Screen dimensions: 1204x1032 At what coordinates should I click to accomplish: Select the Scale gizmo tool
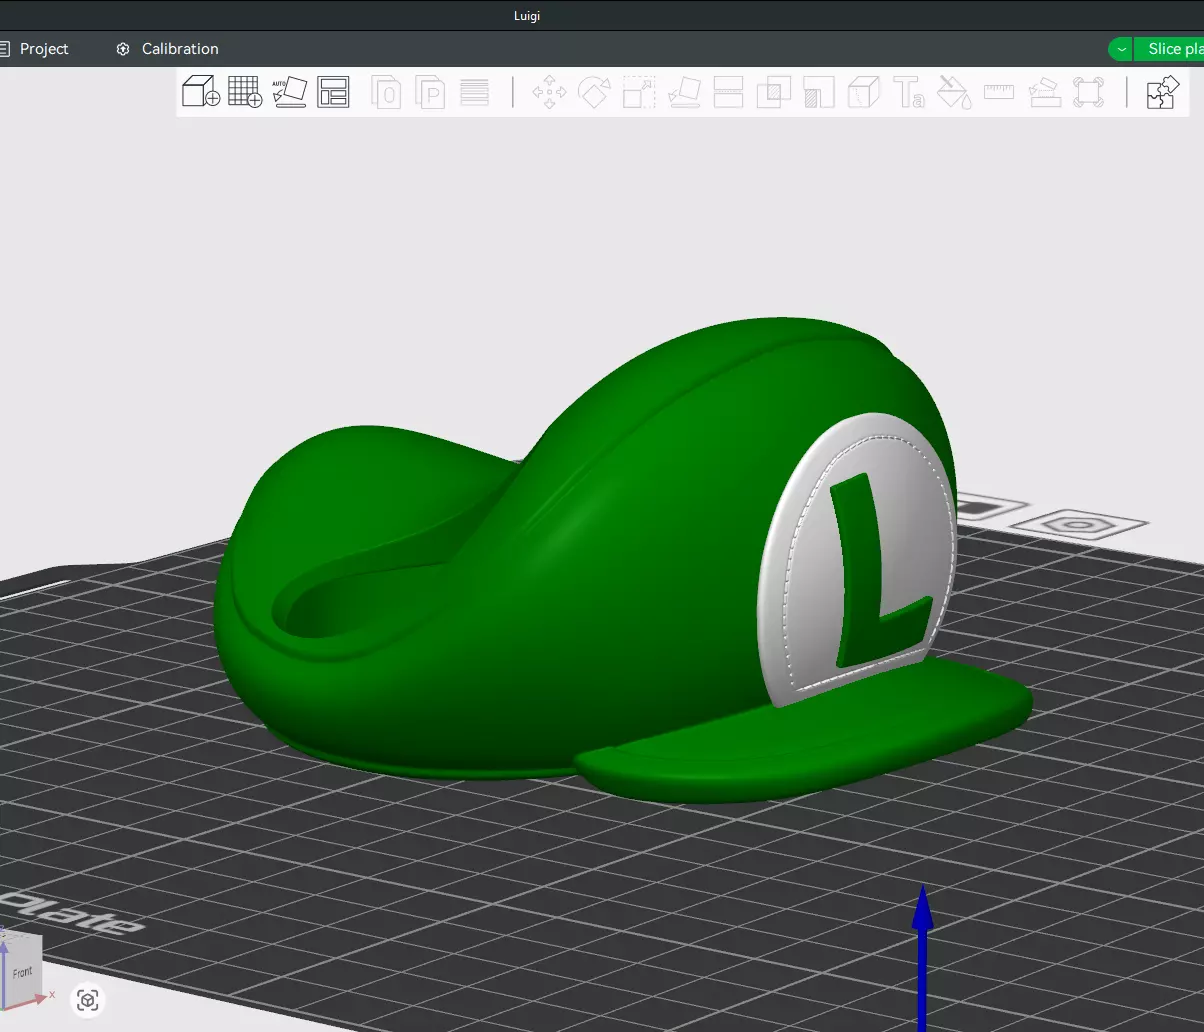point(639,92)
